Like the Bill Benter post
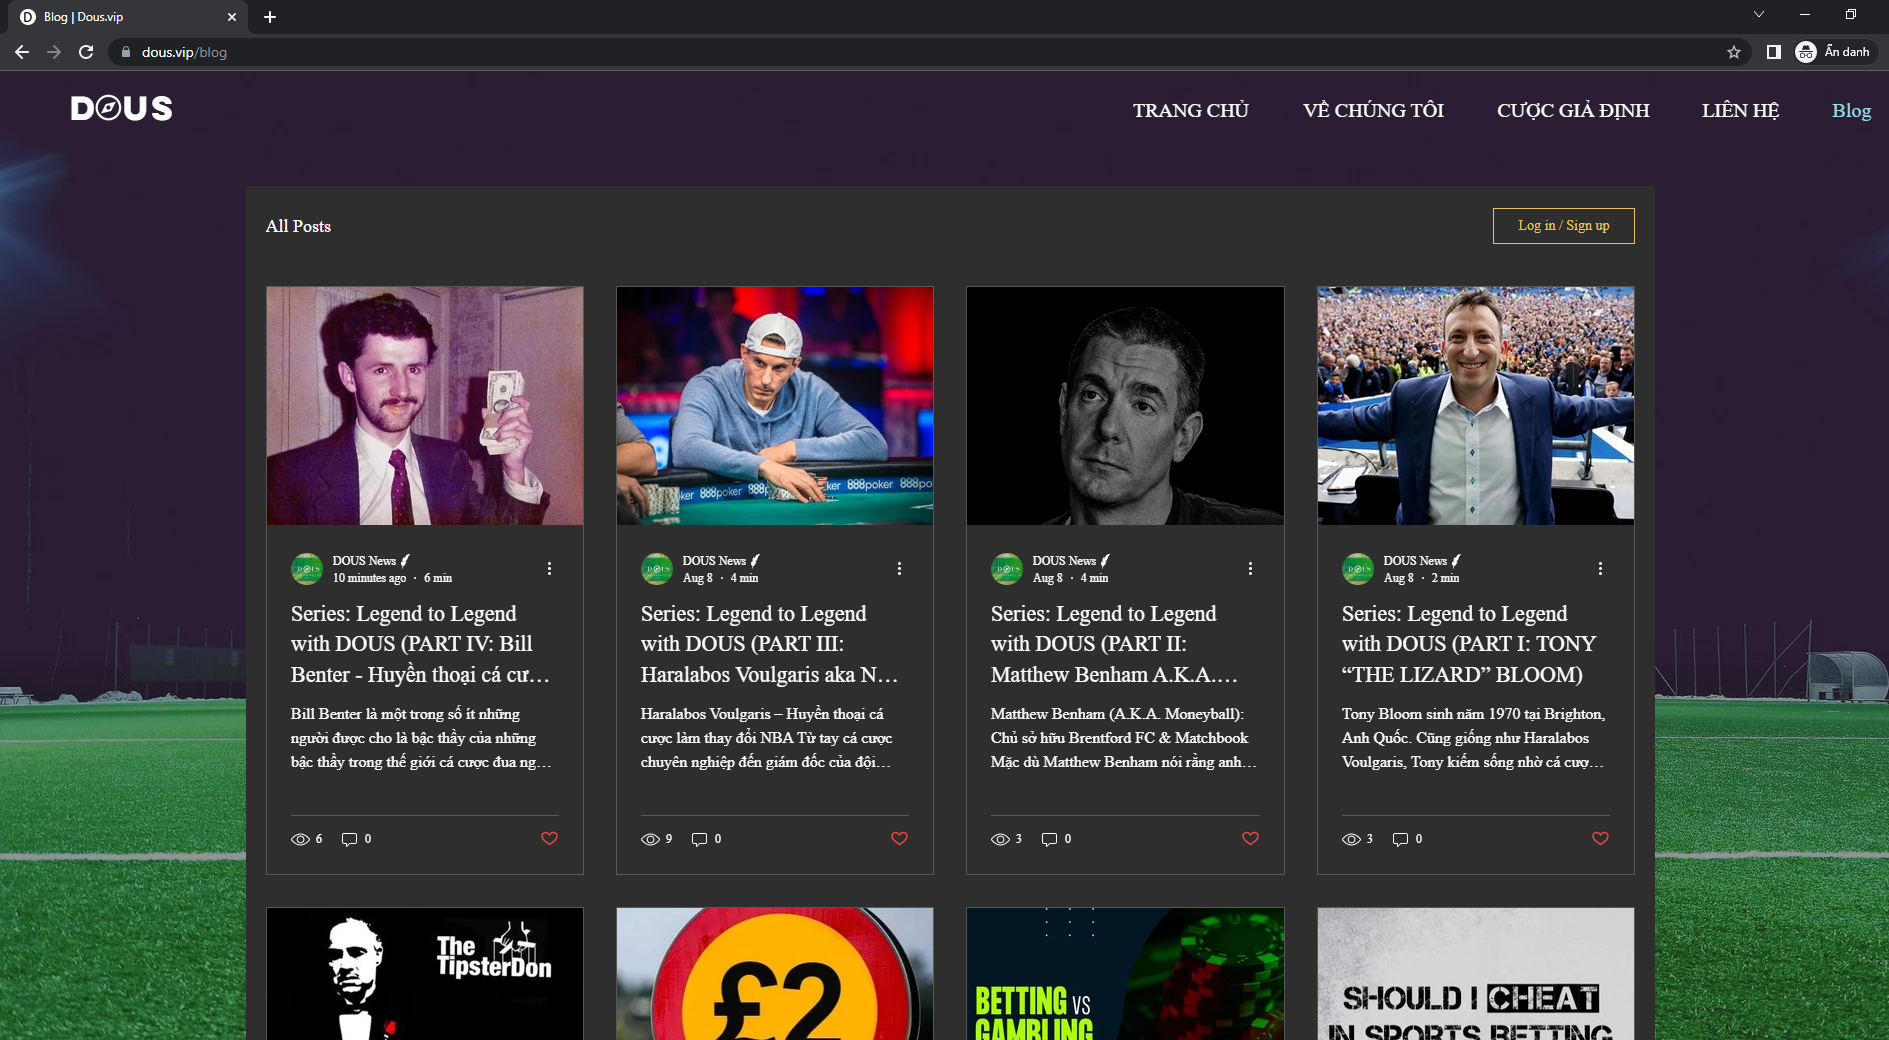This screenshot has width=1889, height=1040. [x=549, y=838]
